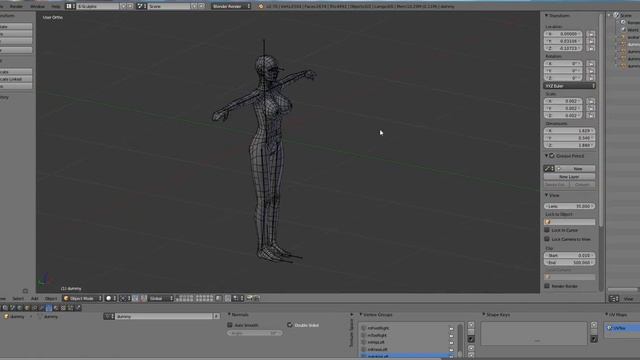The image size is (640, 360).
Task: Lock the Scale X value
Action: [x=591, y=101]
